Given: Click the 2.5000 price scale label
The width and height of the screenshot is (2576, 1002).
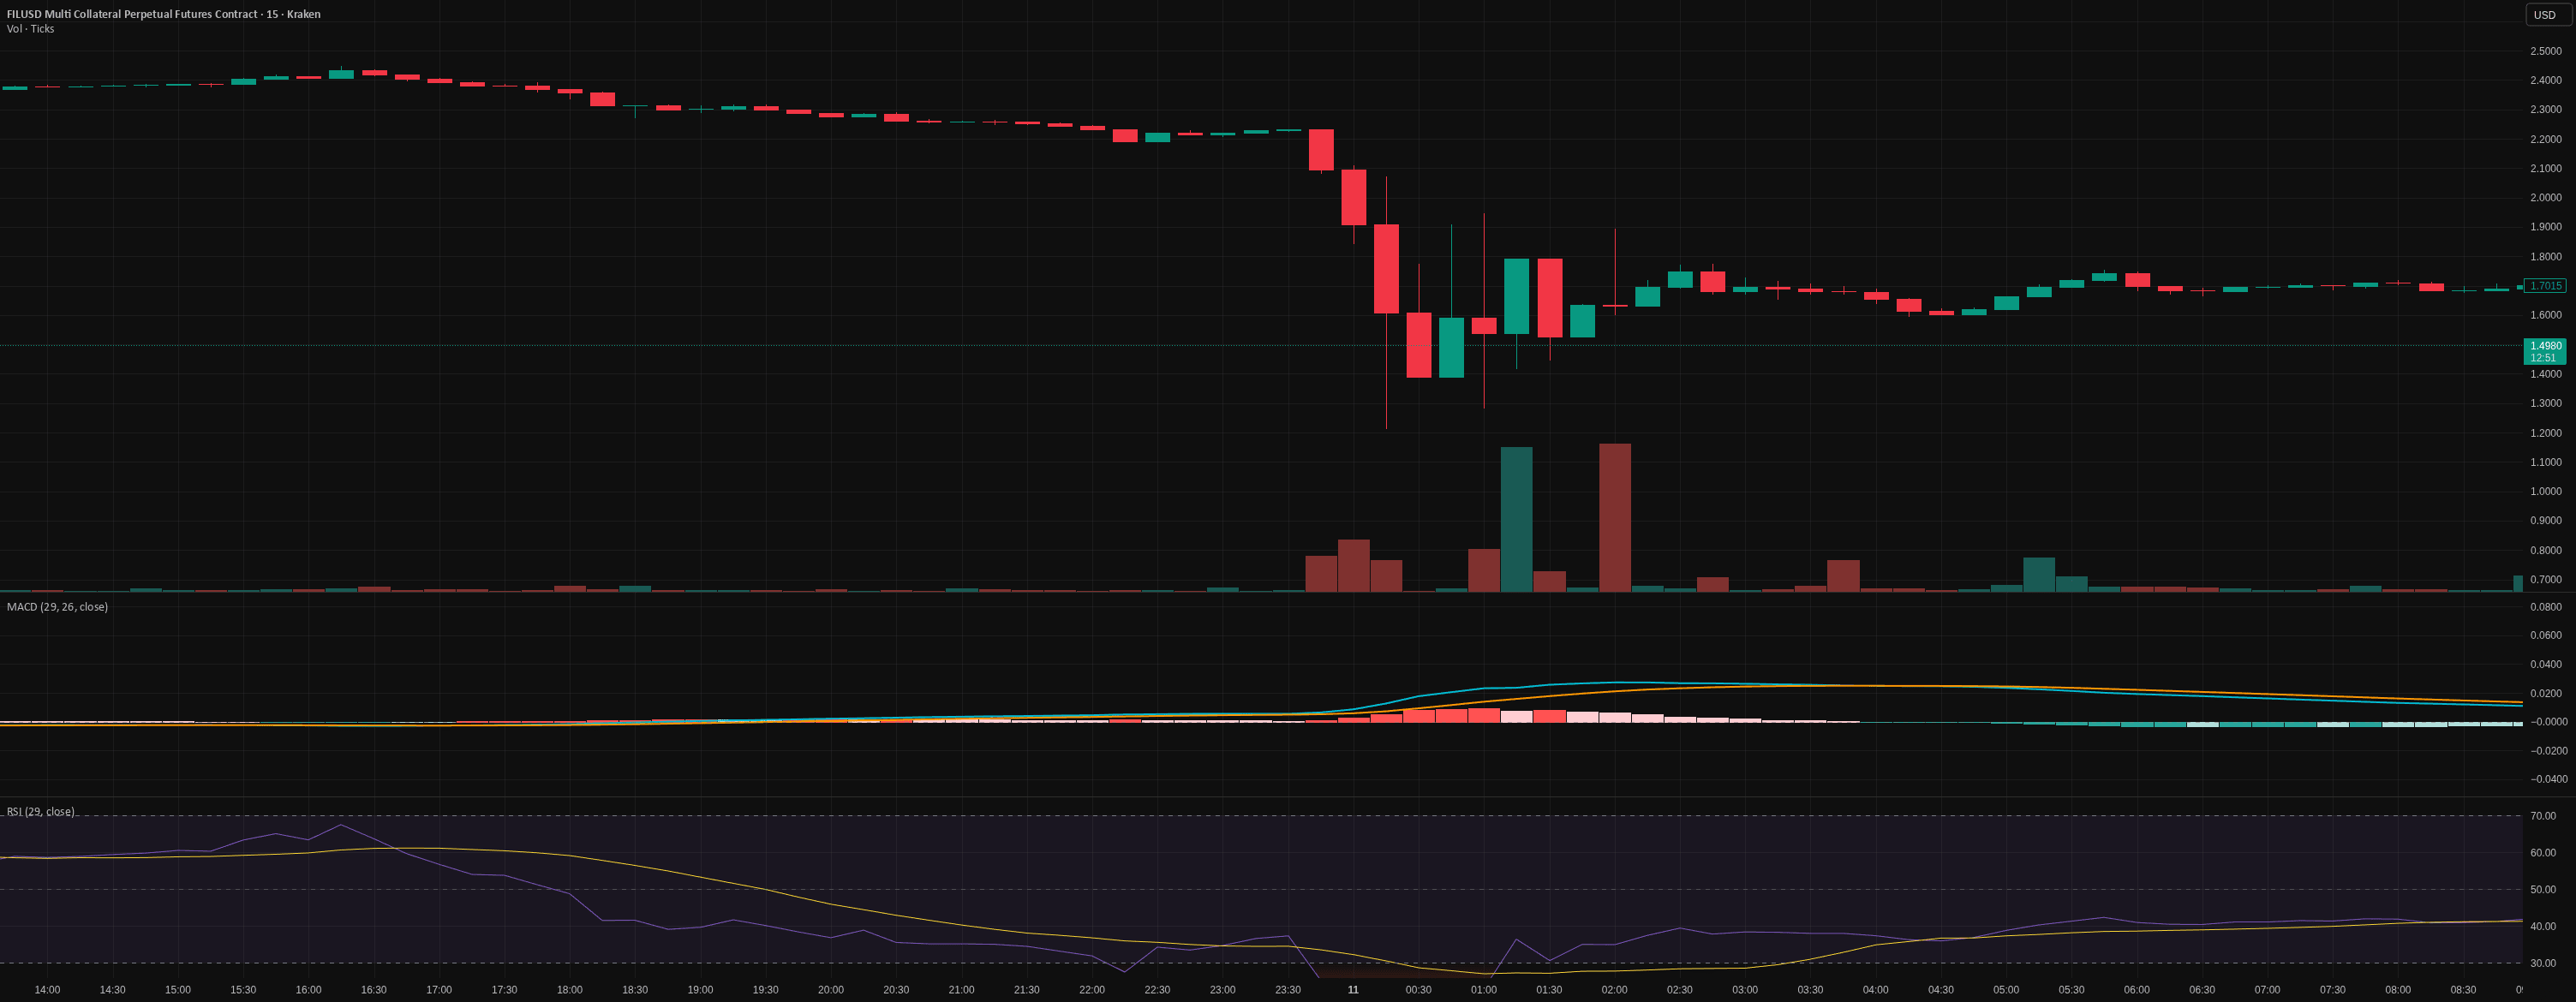Looking at the screenshot, I should (2545, 51).
